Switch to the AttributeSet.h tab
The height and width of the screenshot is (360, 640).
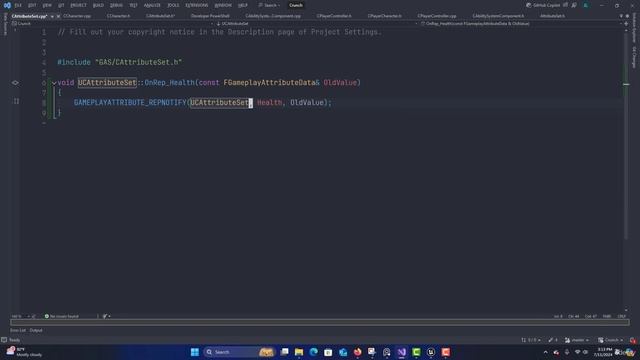pyautogui.click(x=552, y=16)
